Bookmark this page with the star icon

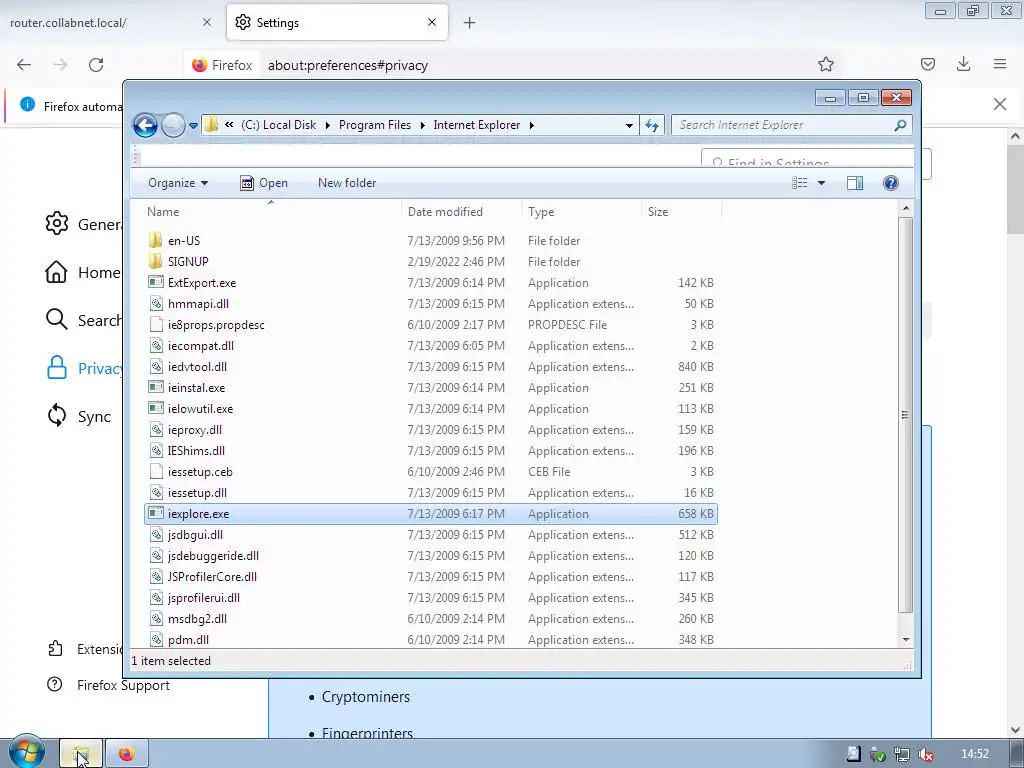coord(825,64)
